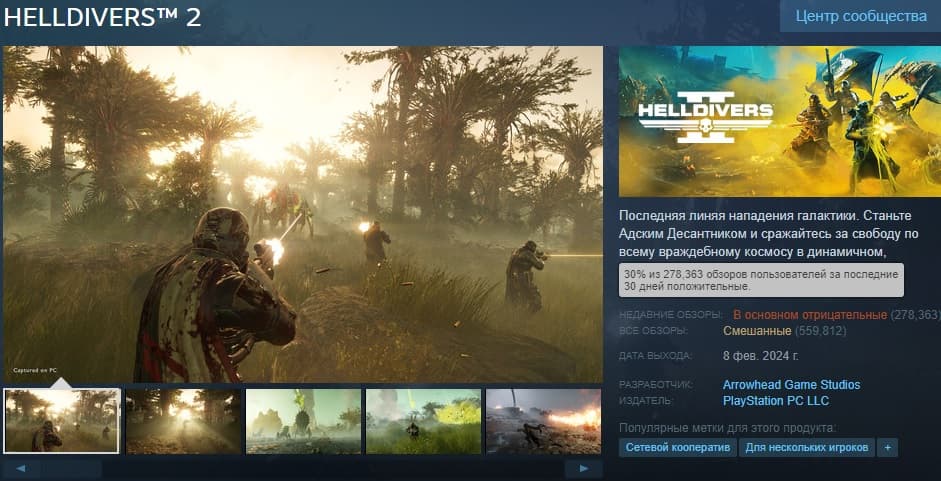The height and width of the screenshot is (481, 941).
Task: Select the Сетевой кооператив tag
Action: tap(678, 447)
